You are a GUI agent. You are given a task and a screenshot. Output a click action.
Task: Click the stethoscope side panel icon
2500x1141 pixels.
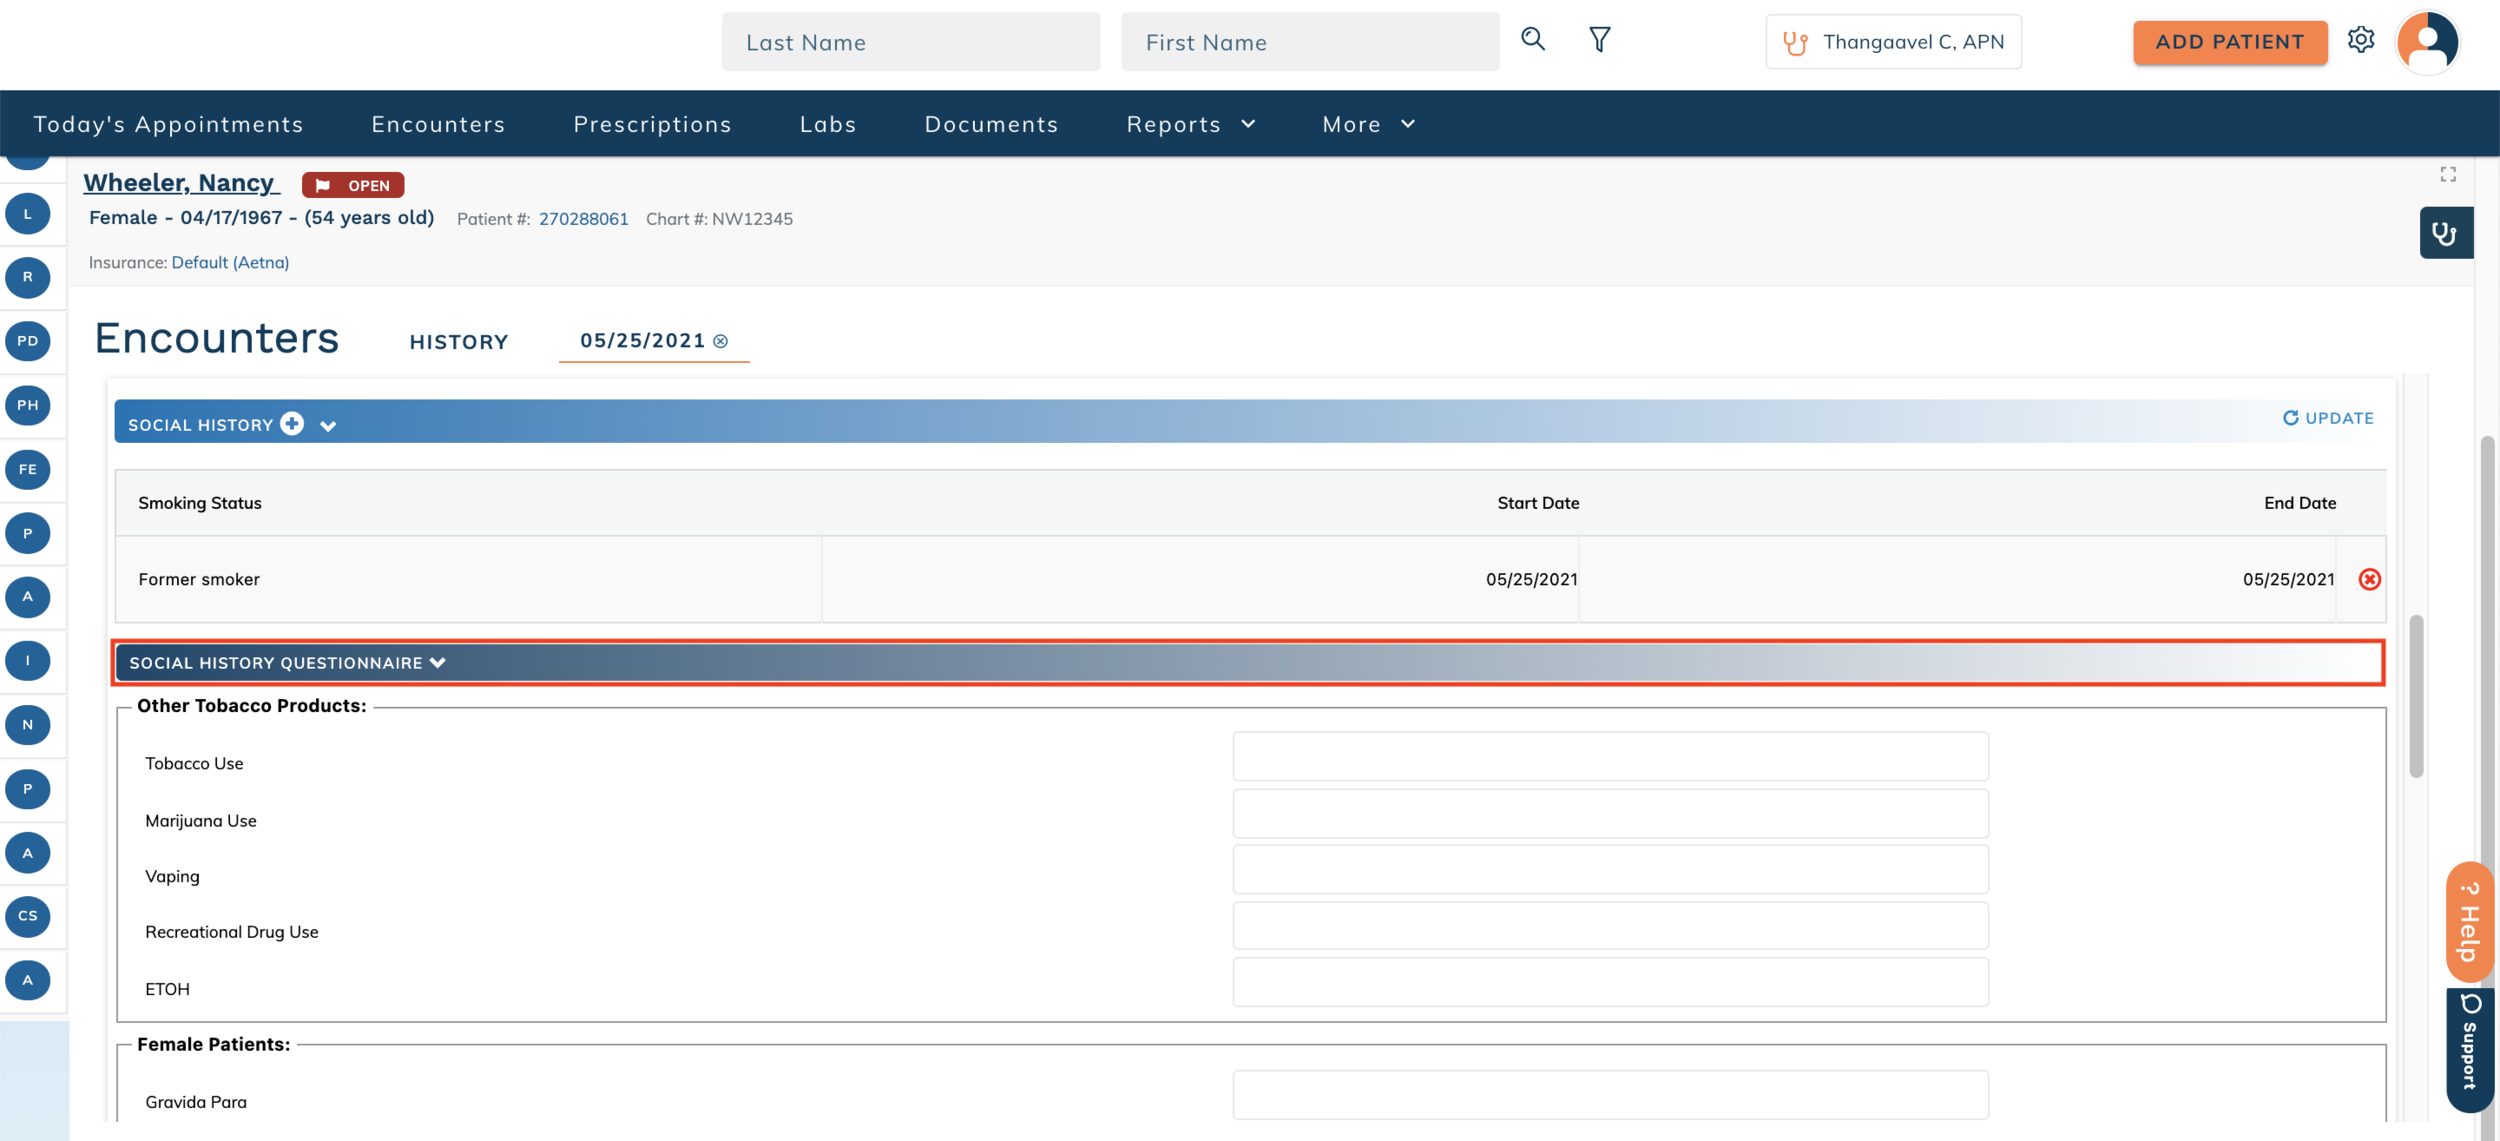click(x=2445, y=233)
